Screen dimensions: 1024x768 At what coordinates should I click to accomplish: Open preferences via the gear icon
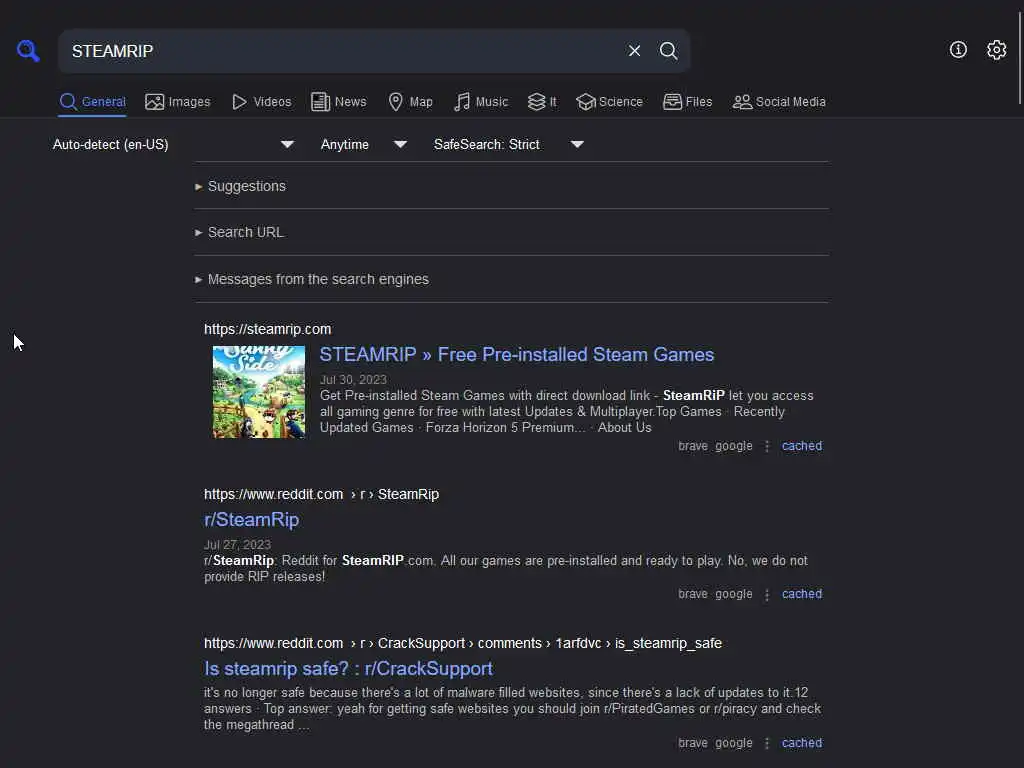[997, 50]
